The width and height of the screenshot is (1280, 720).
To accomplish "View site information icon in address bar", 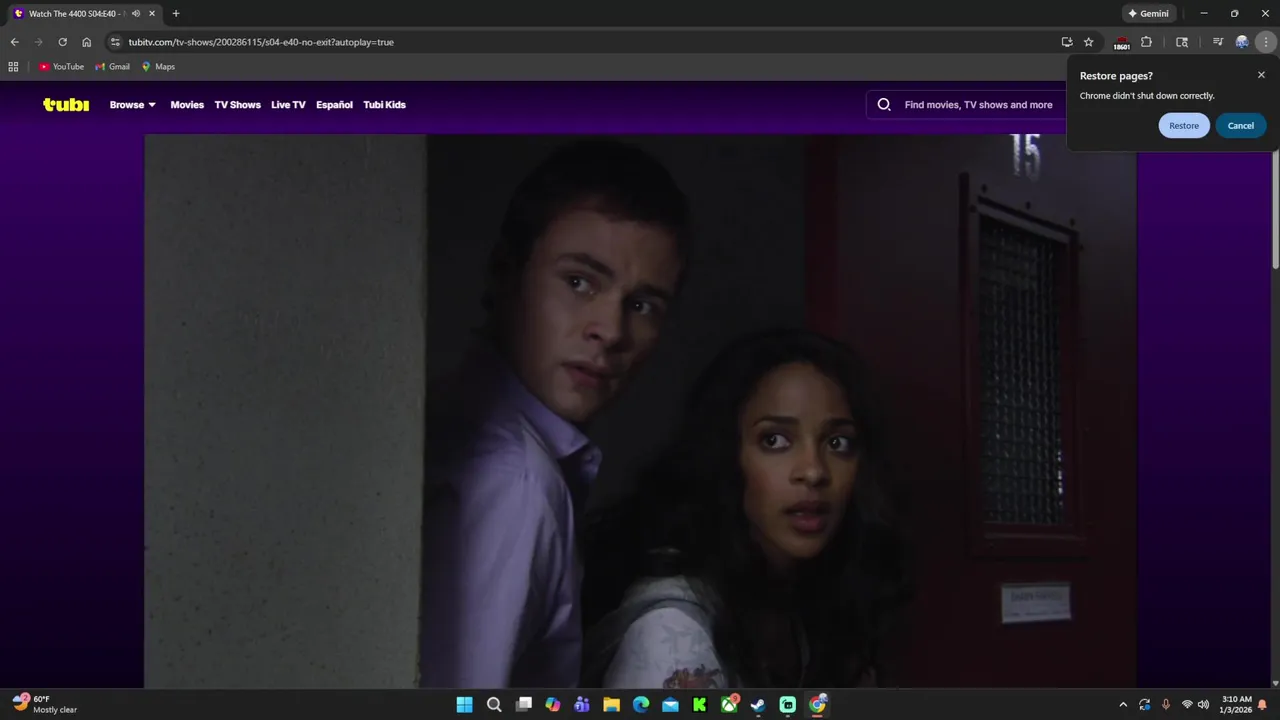I will (x=115, y=42).
